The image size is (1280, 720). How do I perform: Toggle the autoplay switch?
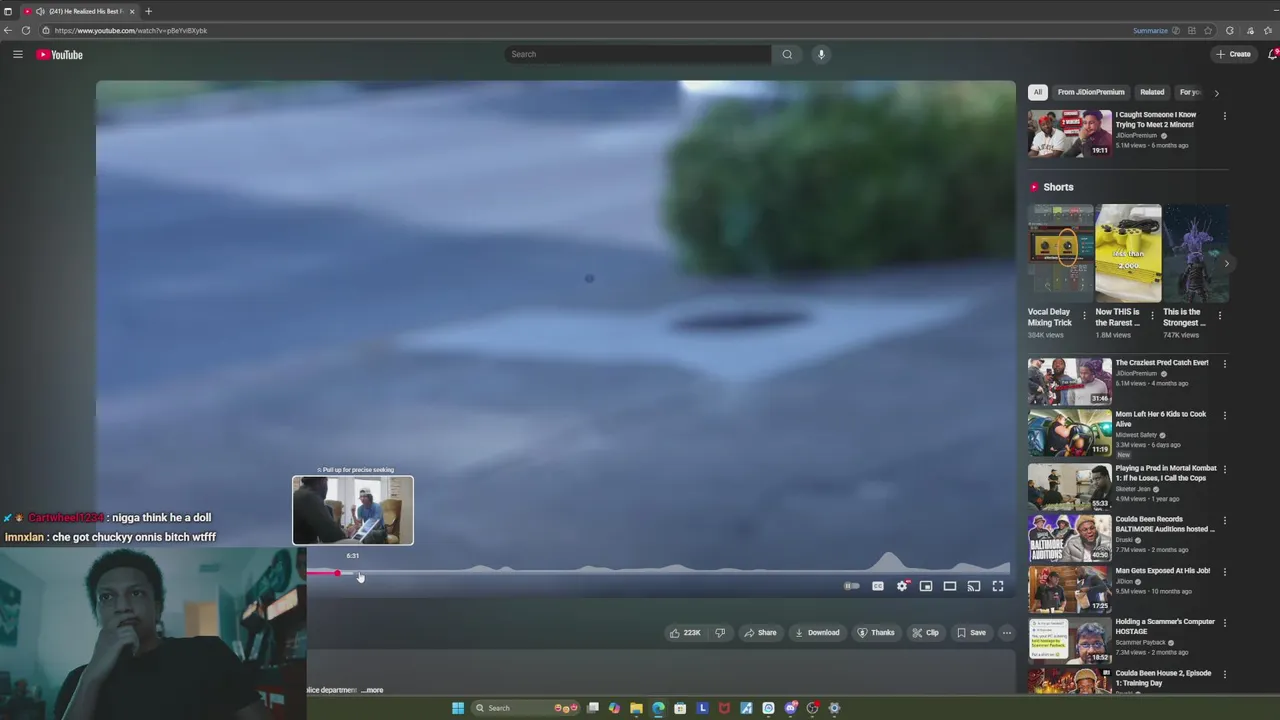[852, 586]
